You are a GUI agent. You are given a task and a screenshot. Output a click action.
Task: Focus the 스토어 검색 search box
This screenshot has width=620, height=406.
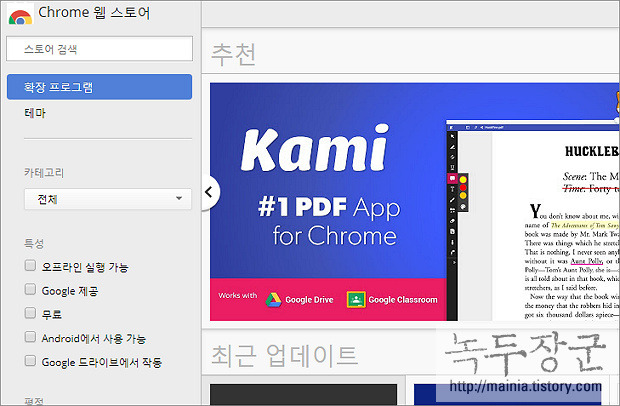coord(99,49)
